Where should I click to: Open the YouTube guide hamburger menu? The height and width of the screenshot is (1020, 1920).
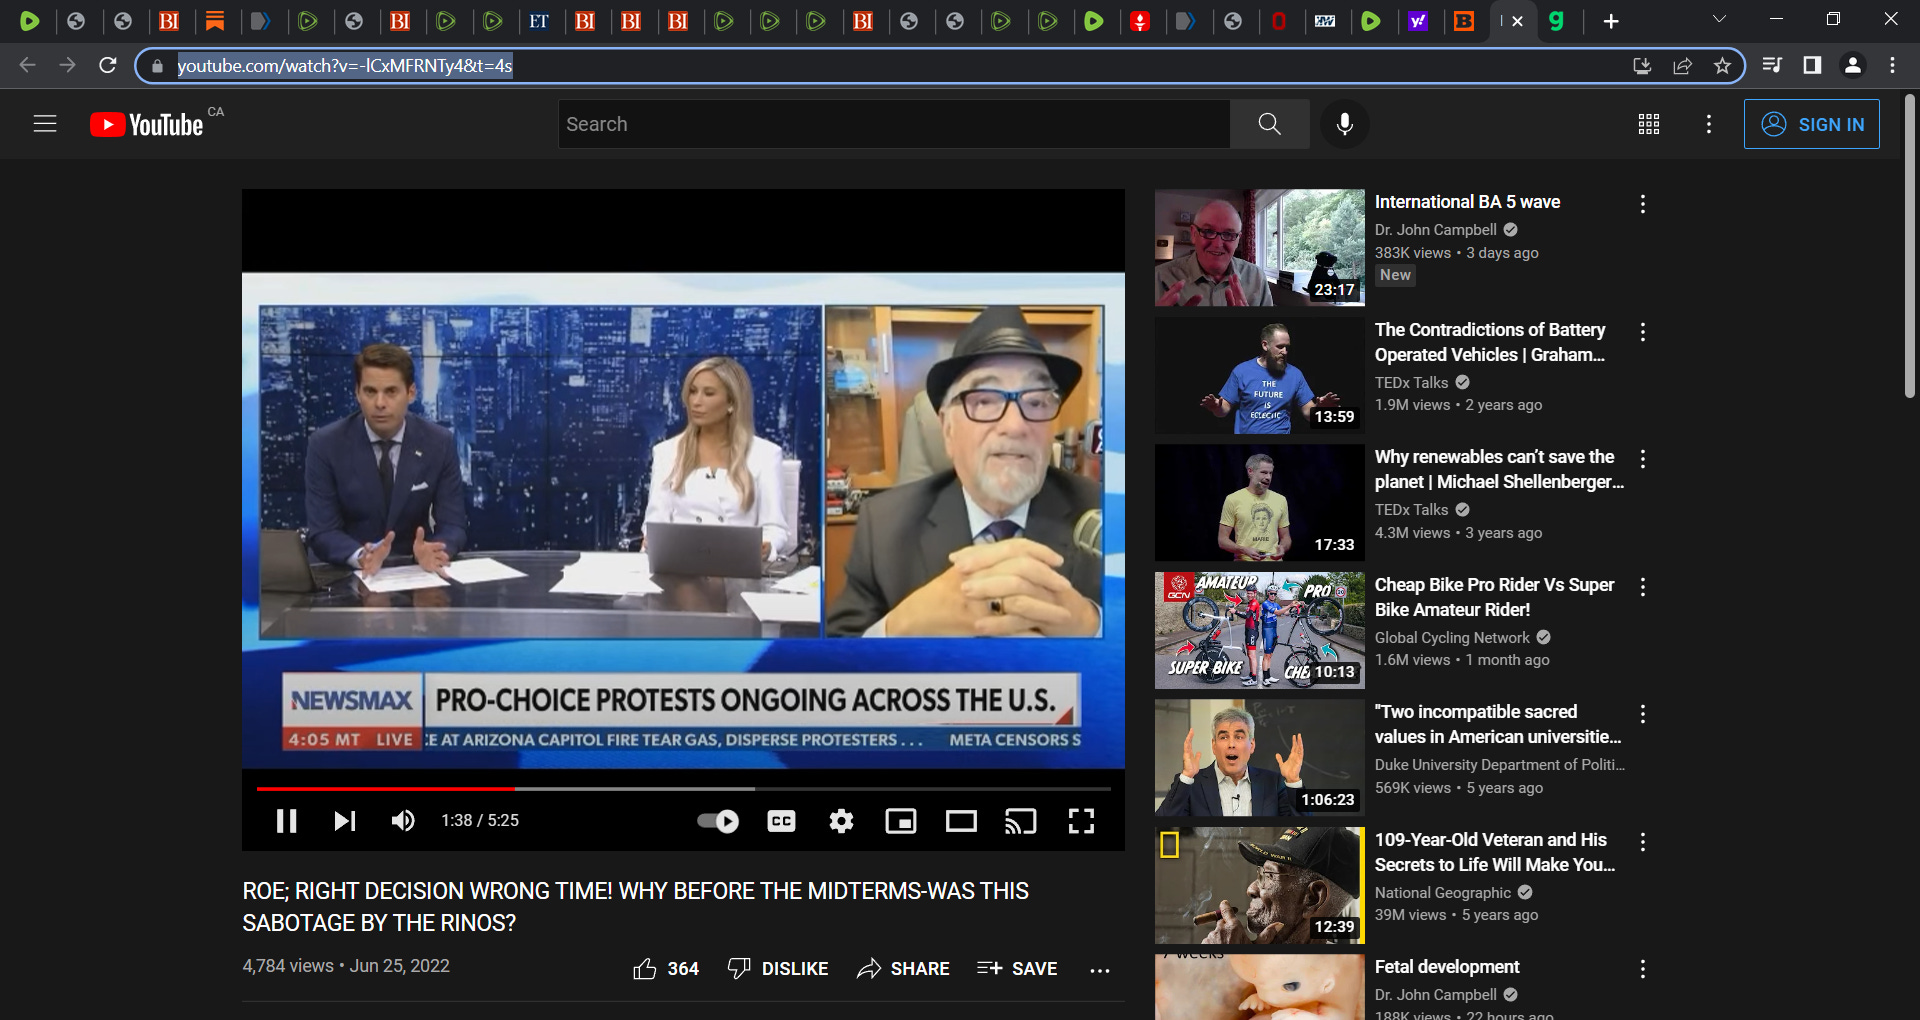point(45,124)
